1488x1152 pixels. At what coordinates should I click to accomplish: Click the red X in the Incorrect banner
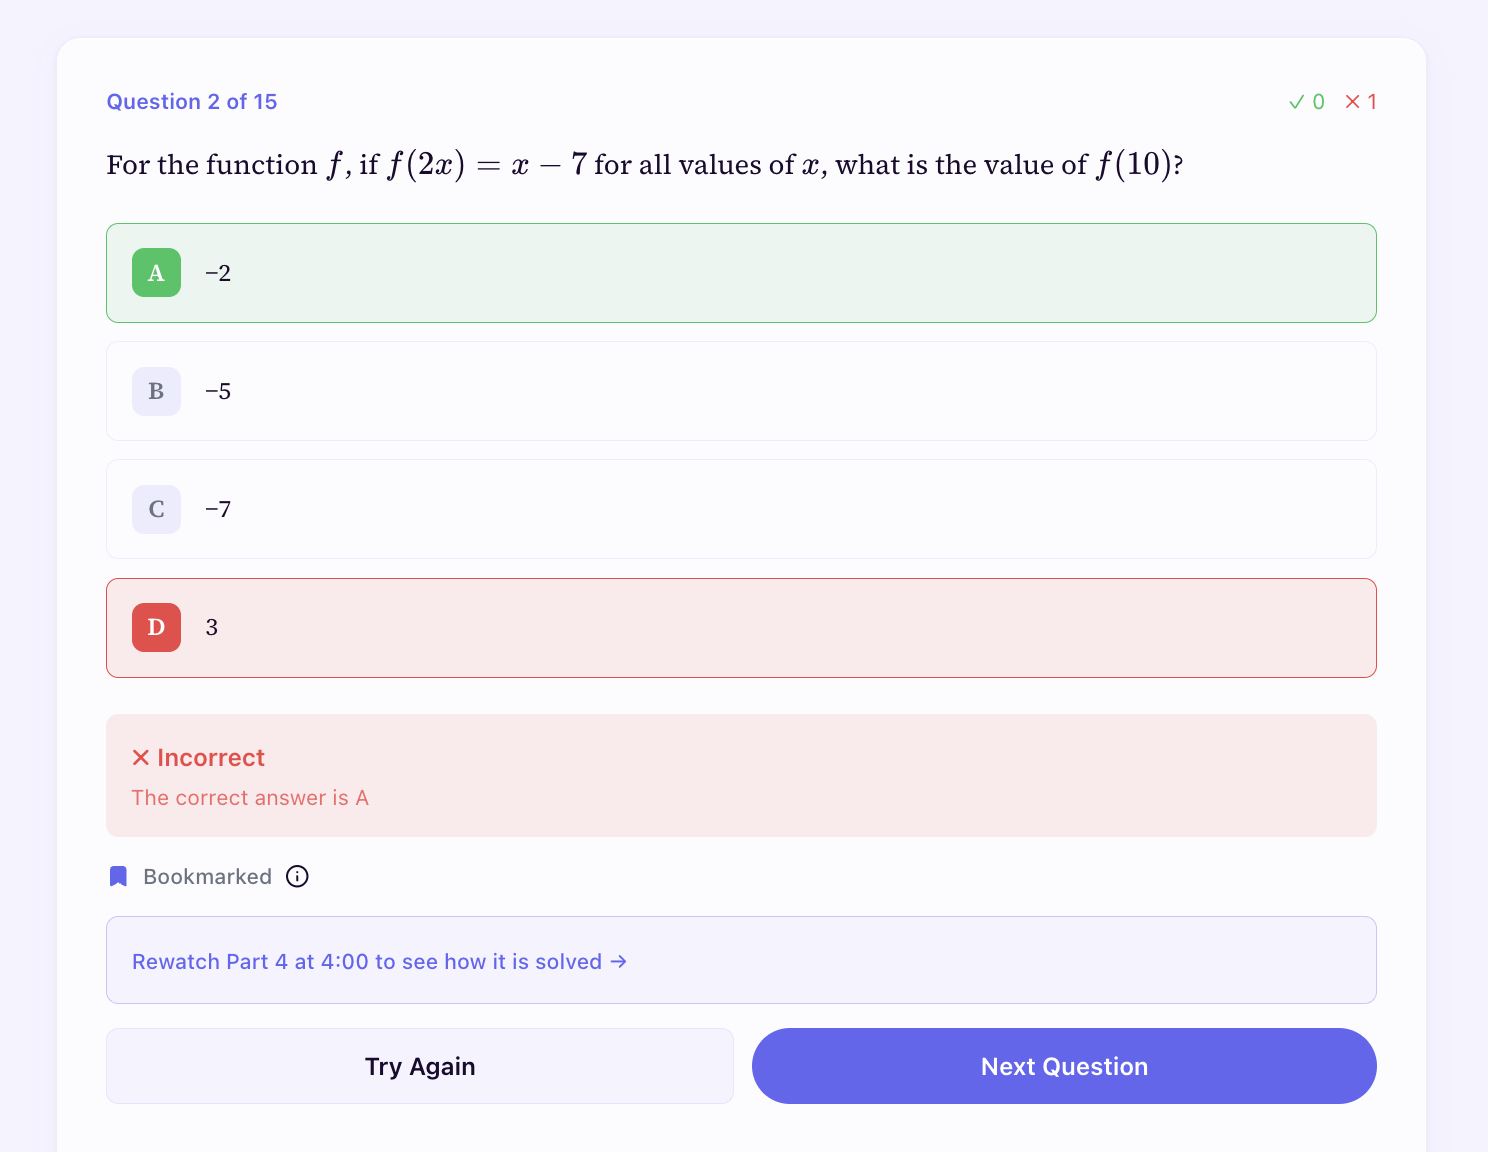click(141, 757)
